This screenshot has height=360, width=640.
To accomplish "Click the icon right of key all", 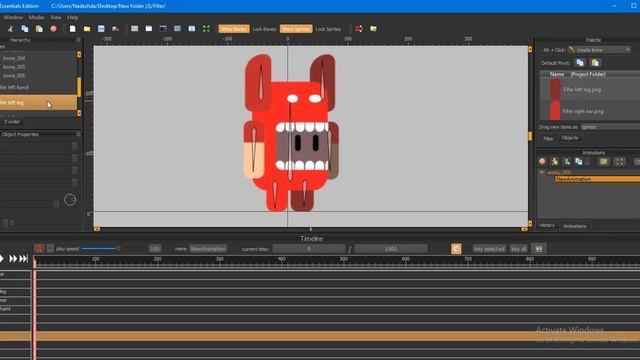I will (539, 249).
